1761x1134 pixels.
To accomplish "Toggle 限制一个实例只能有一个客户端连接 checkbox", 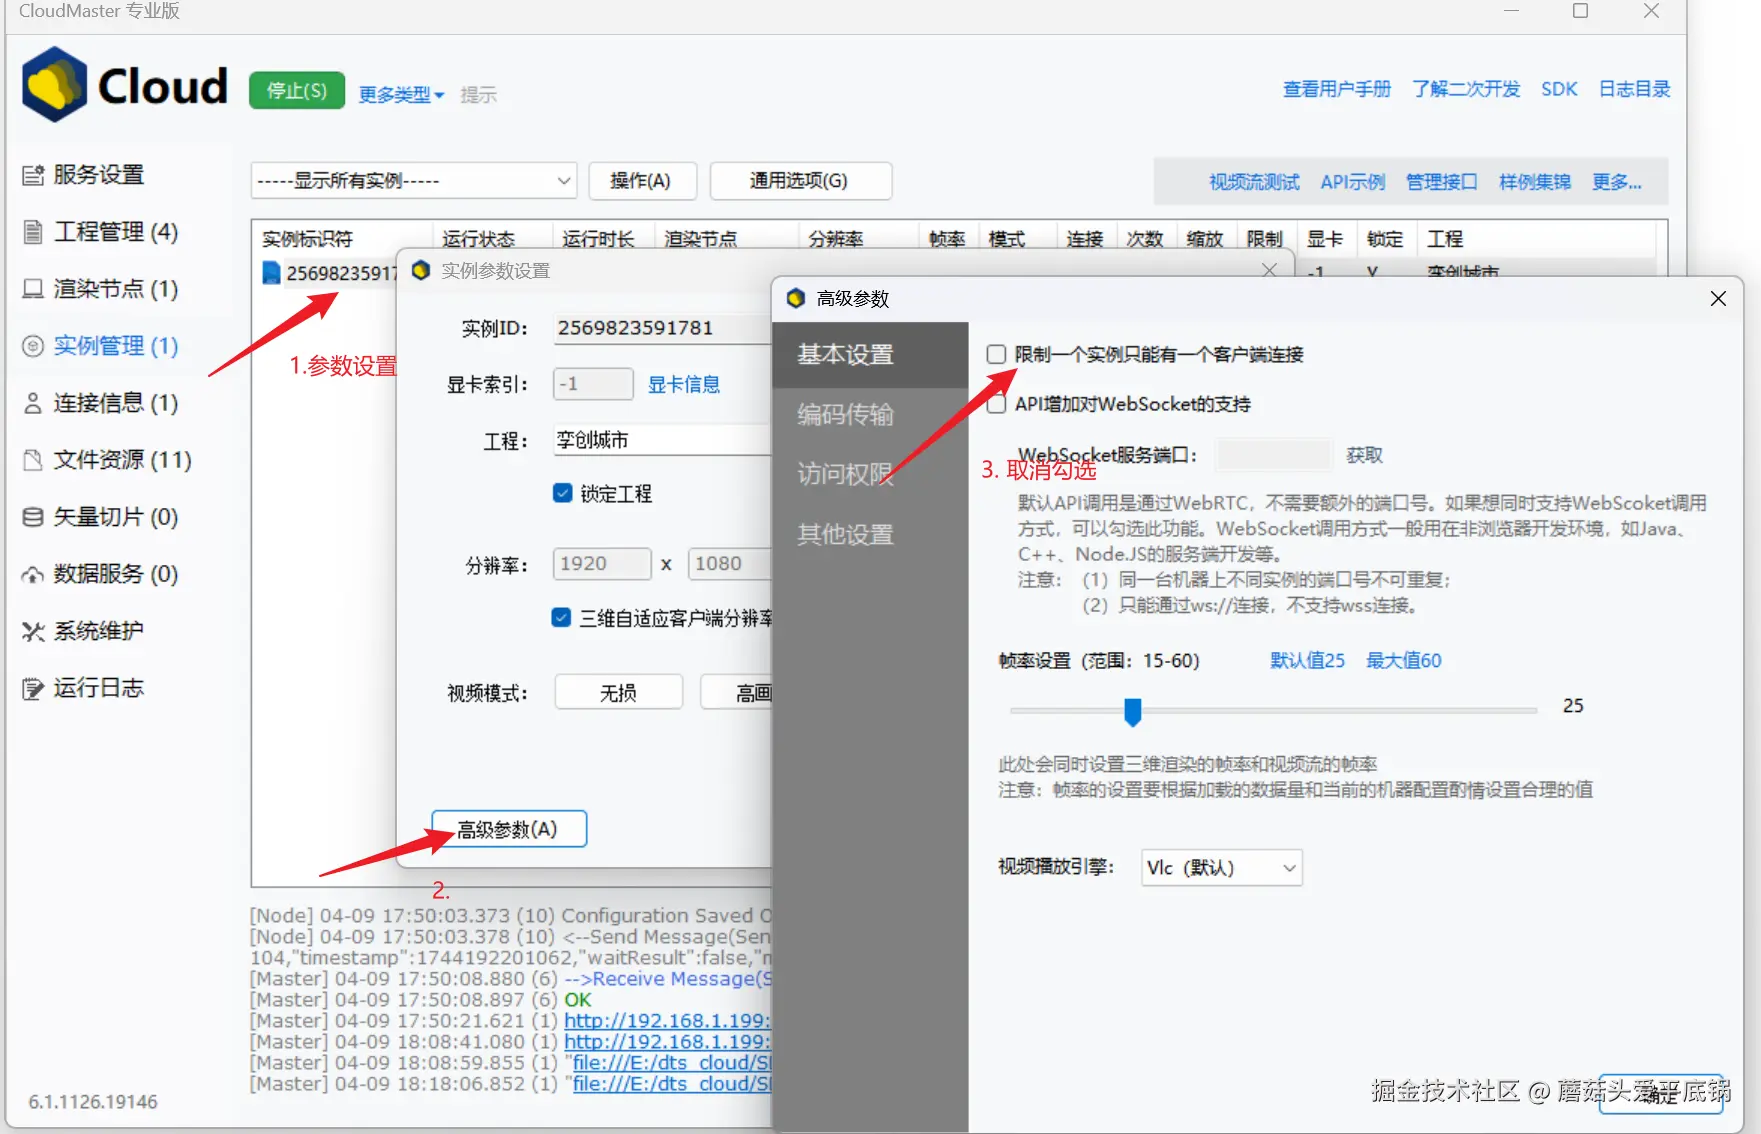I will coord(996,354).
